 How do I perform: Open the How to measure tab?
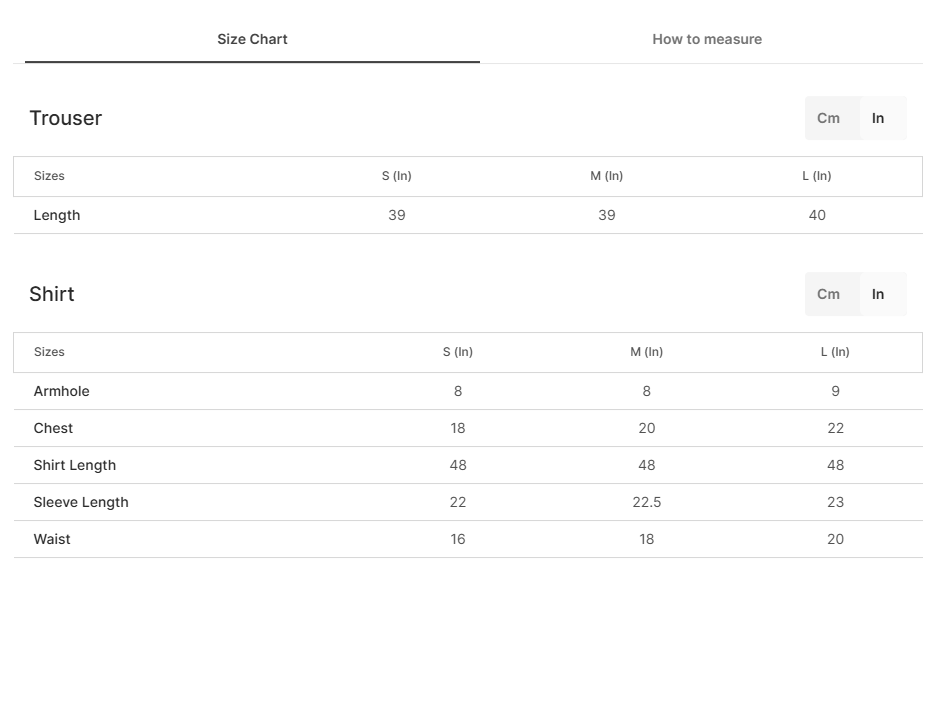[x=707, y=39]
